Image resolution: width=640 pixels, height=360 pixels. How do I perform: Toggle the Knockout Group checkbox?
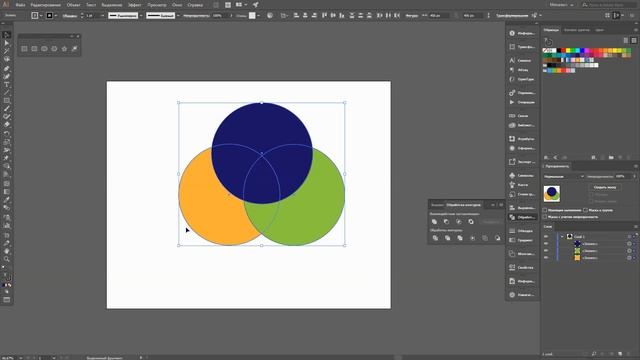tap(585, 210)
